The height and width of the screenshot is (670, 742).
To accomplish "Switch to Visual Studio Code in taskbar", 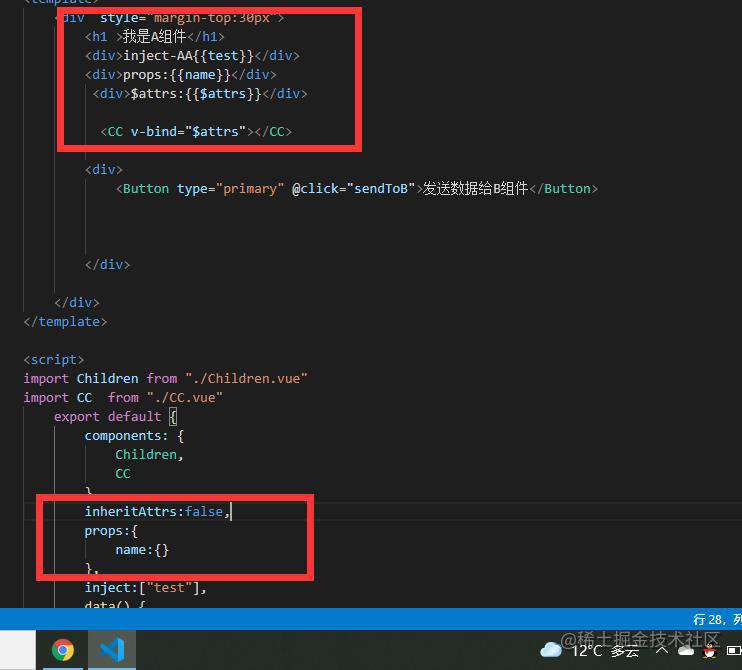I will pyautogui.click(x=112, y=650).
